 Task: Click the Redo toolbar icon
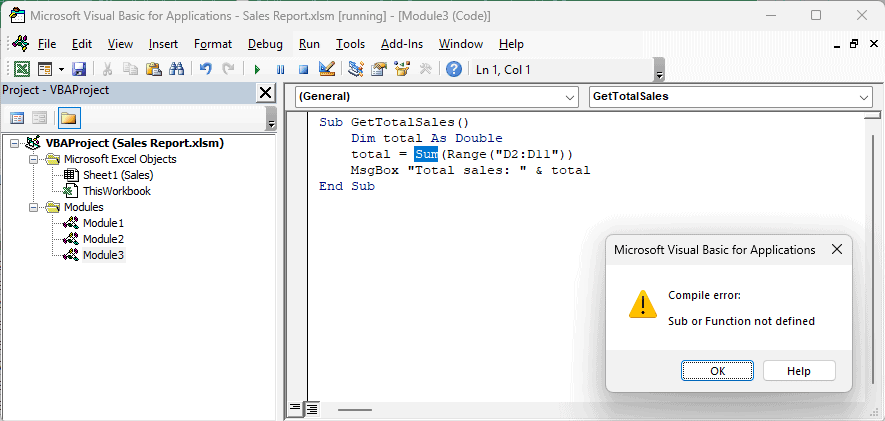(228, 69)
